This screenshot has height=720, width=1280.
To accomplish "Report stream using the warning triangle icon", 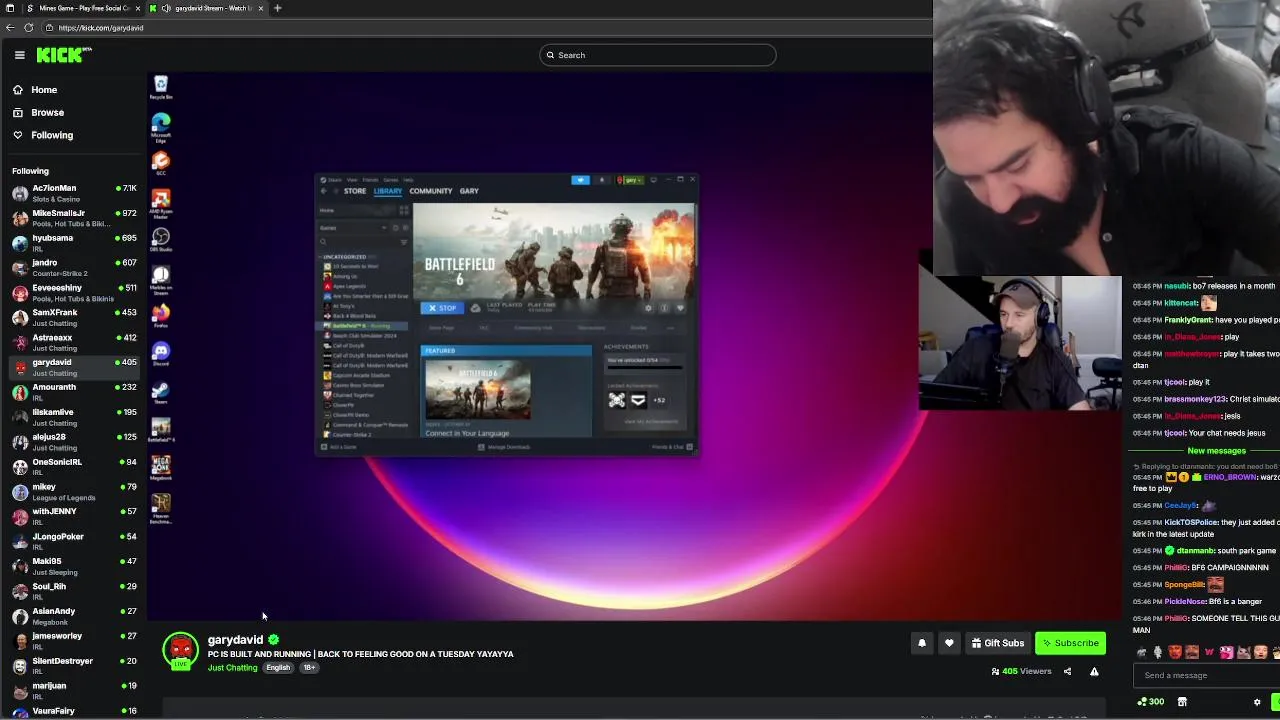I will click(1094, 671).
